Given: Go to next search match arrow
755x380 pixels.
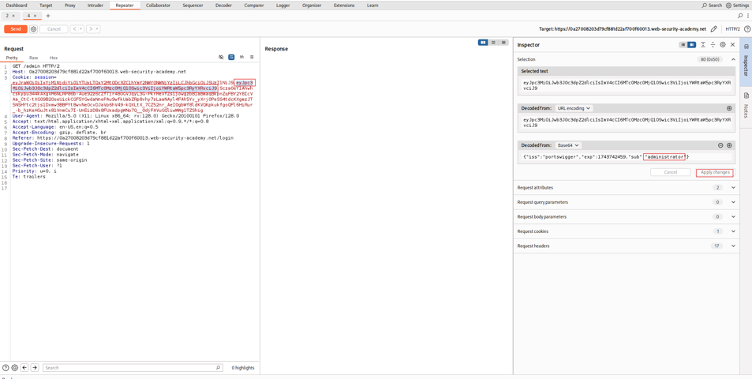Looking at the screenshot, I should [35, 367].
